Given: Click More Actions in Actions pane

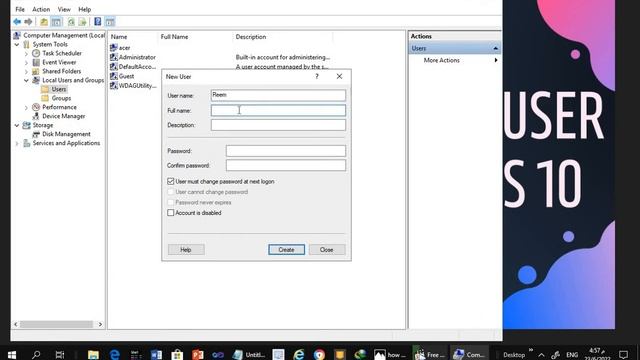Looking at the screenshot, I should (x=442, y=60).
